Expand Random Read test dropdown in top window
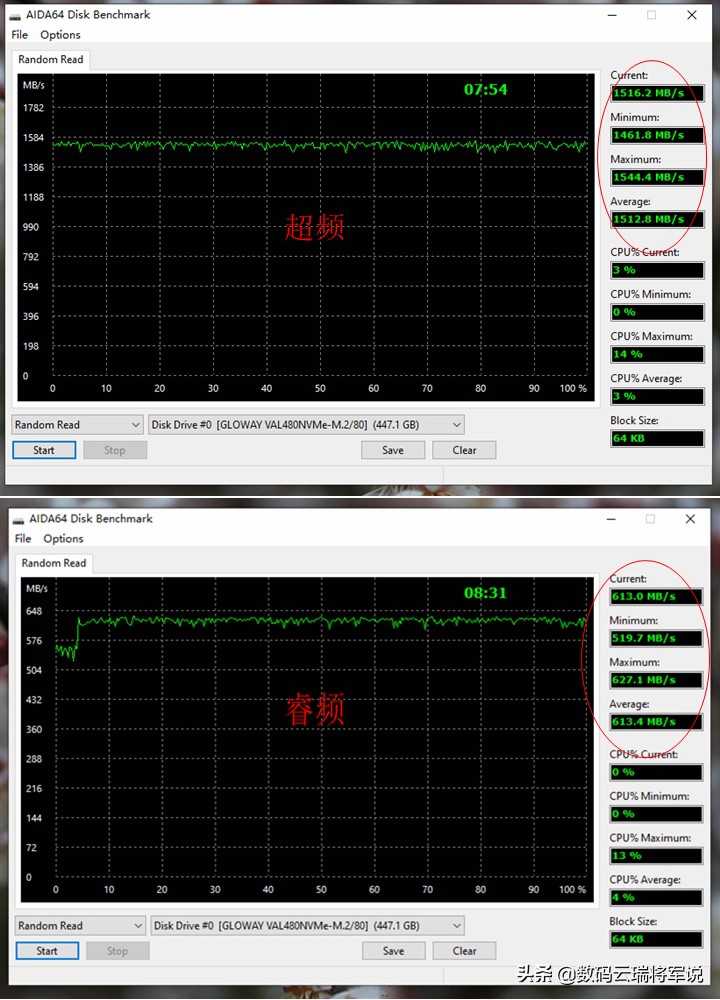 (77, 425)
